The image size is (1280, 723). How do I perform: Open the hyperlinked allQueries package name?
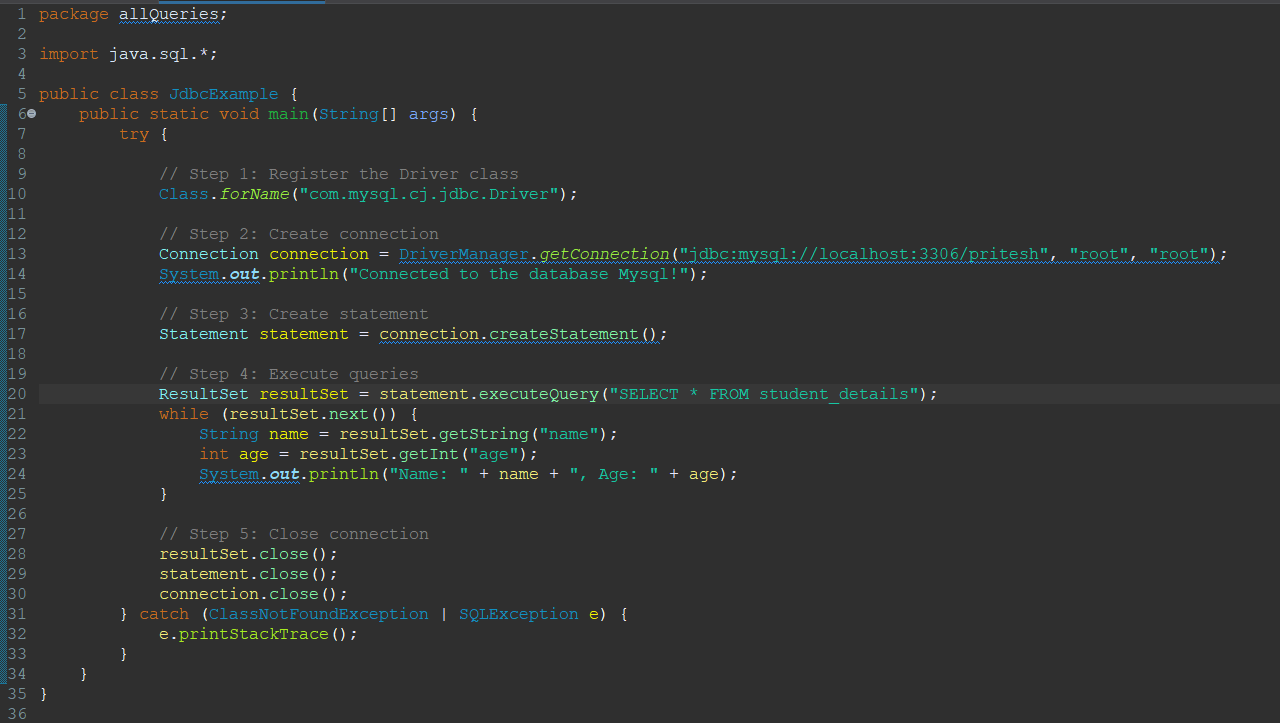pos(168,14)
